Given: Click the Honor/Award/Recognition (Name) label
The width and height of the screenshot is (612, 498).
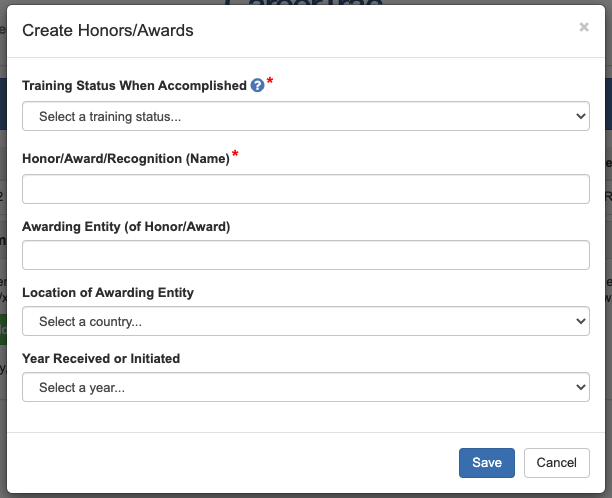Looking at the screenshot, I should [126, 159].
